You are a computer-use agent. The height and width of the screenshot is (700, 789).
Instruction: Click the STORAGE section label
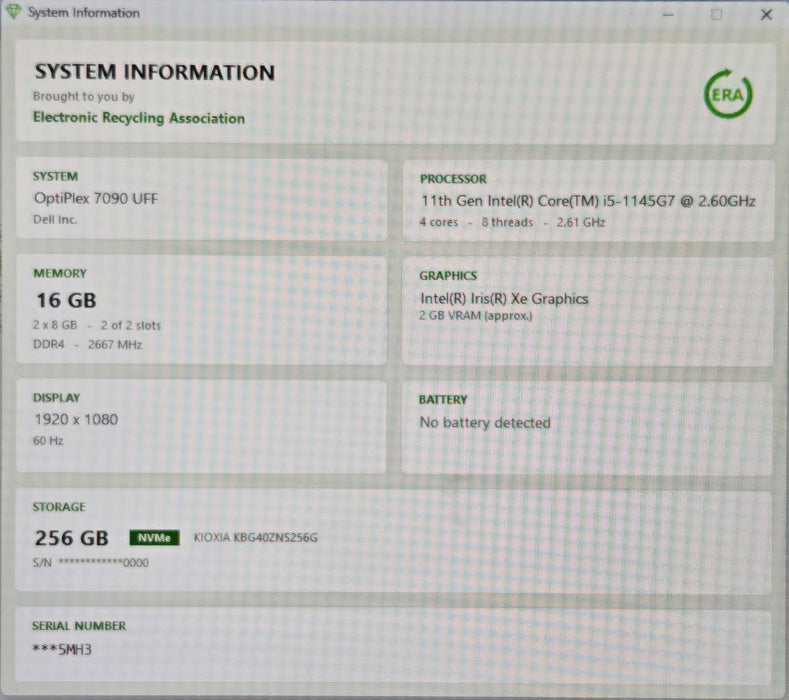(x=59, y=507)
